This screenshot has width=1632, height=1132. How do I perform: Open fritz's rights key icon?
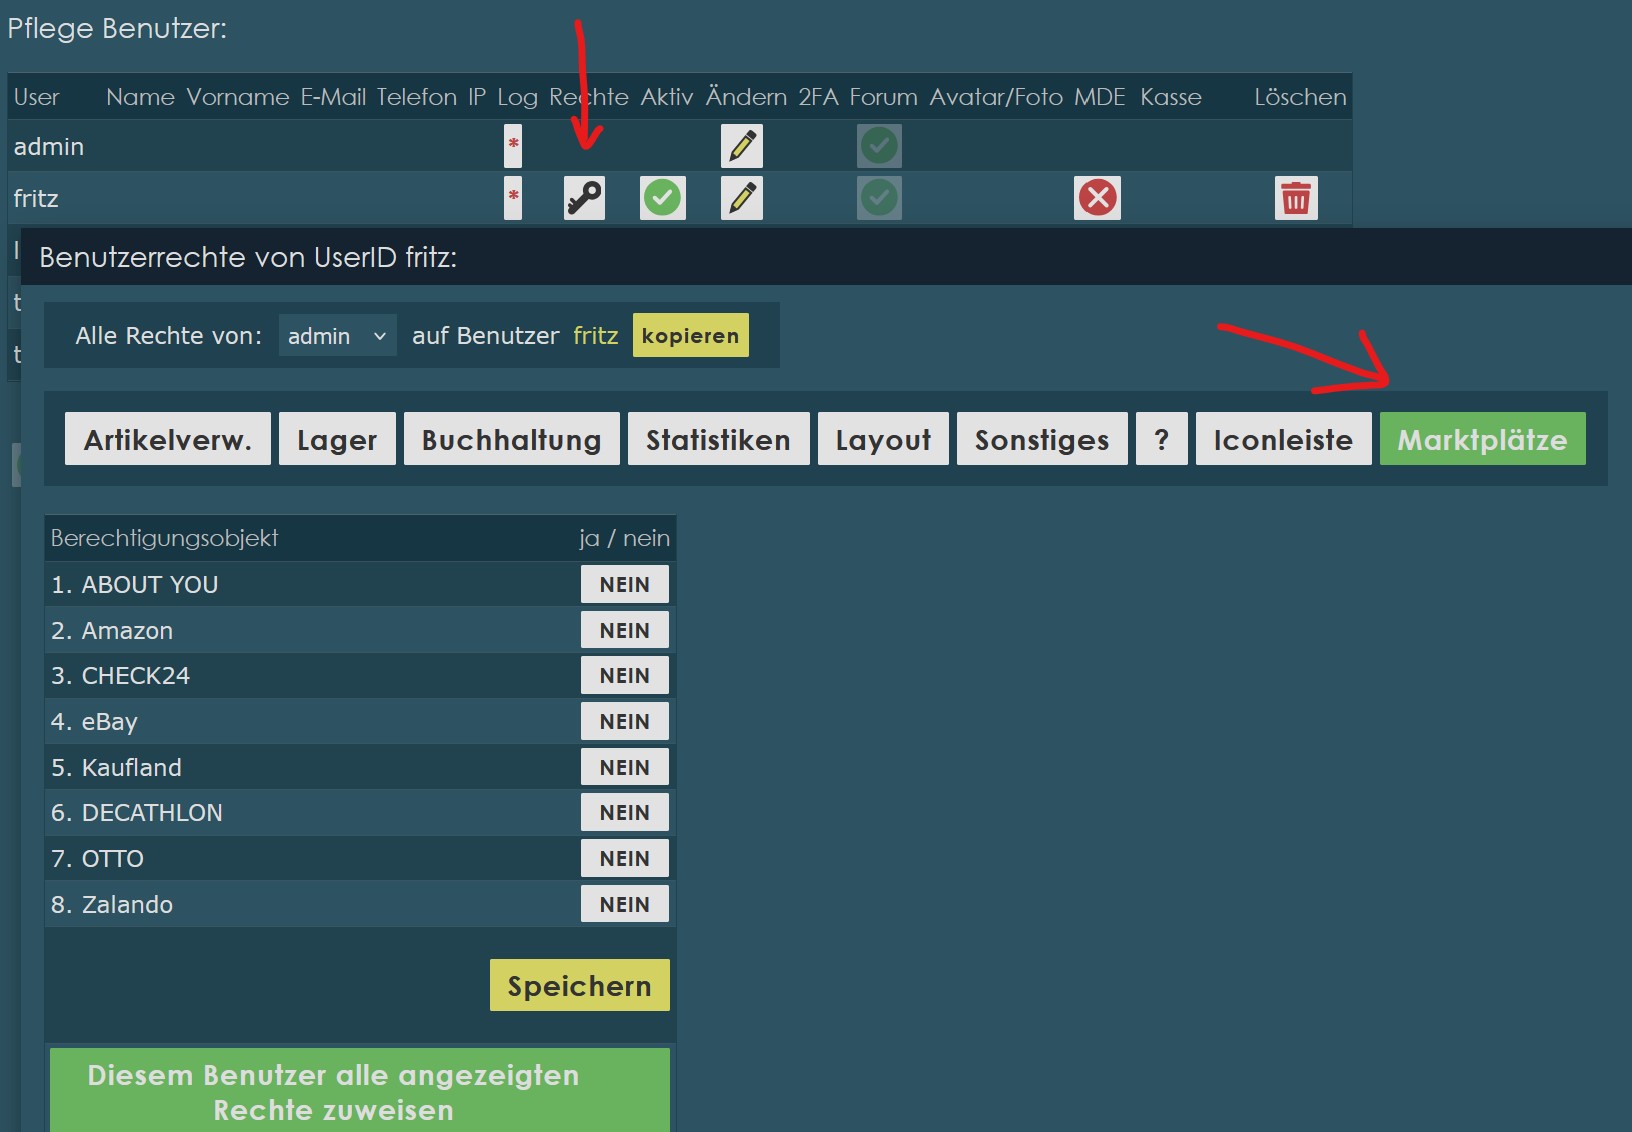[x=584, y=198]
